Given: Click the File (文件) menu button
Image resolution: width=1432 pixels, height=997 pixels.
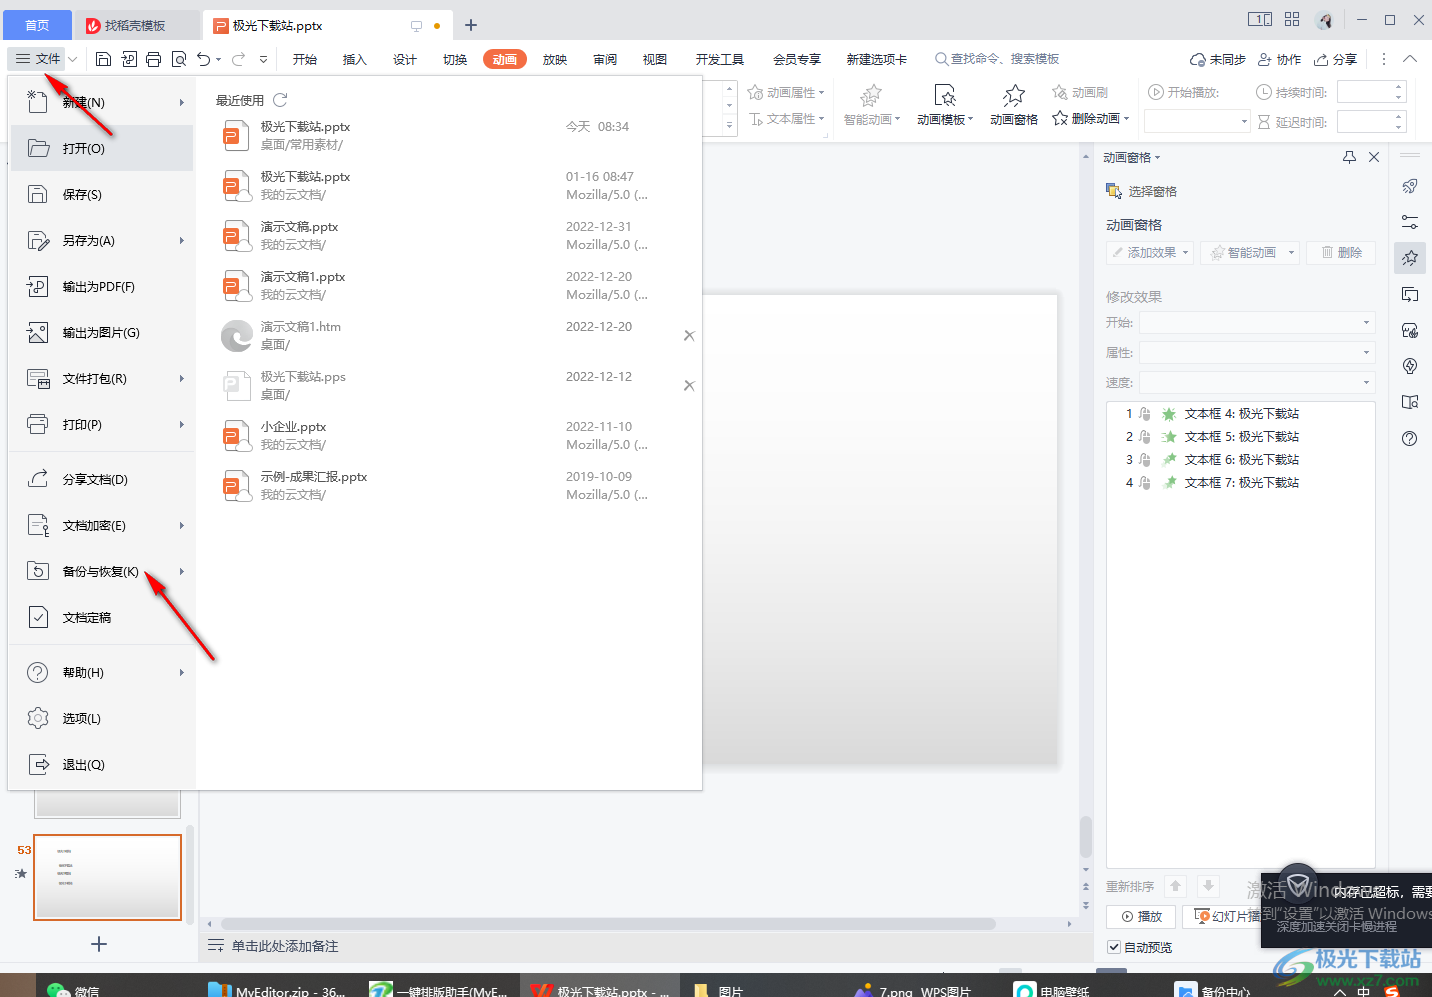Looking at the screenshot, I should (38, 59).
